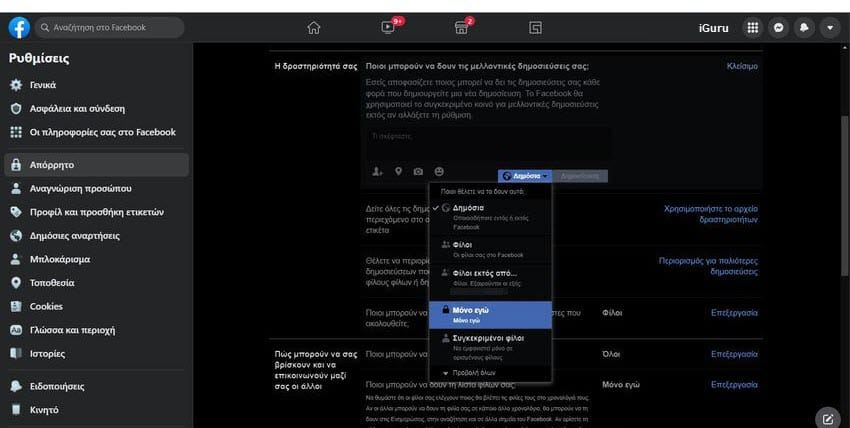Open Κινητό settings
This screenshot has width=850, height=428.
coord(96,410)
